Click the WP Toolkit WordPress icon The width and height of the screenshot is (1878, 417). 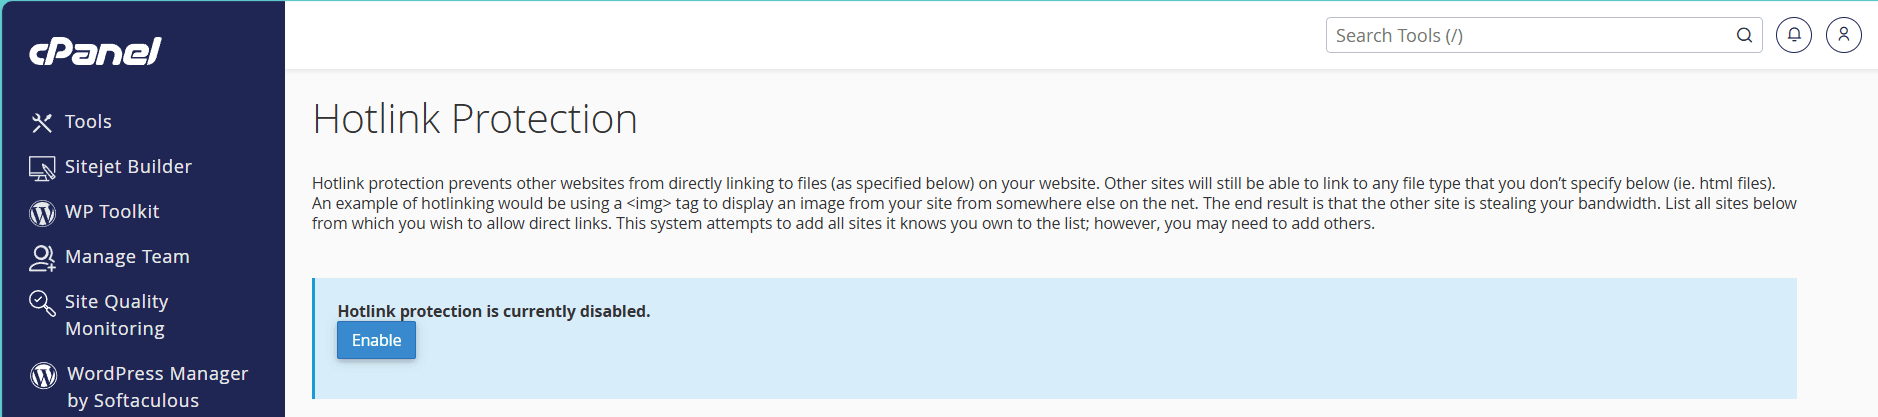(42, 213)
